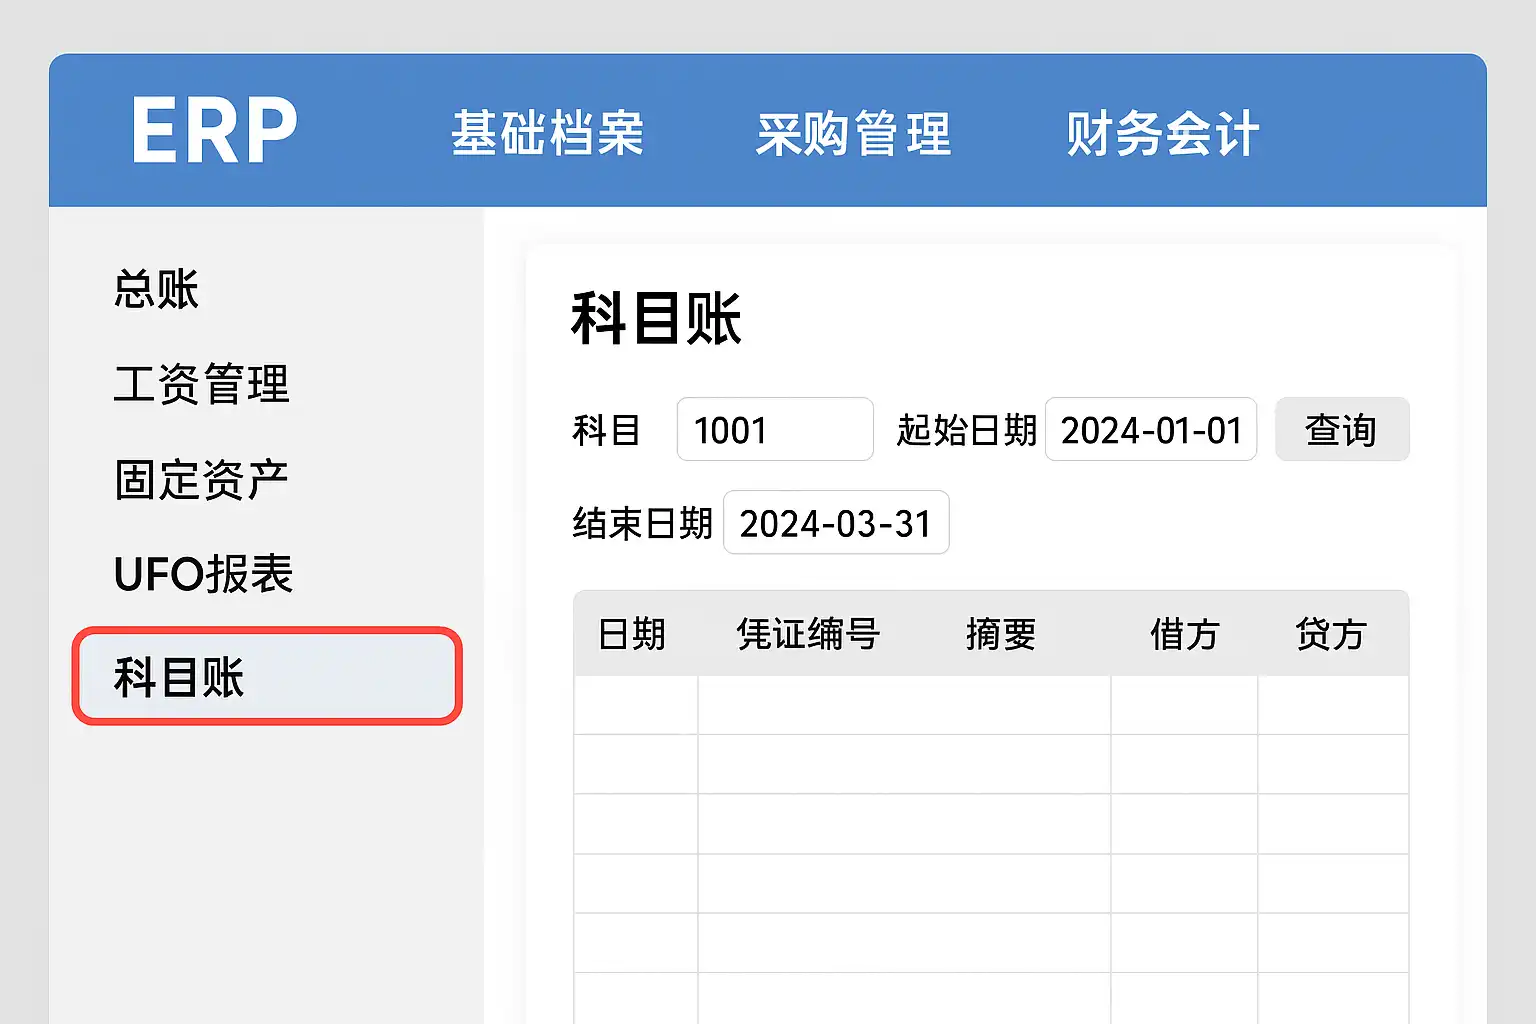Go to 工资管理 in the sidebar
The height and width of the screenshot is (1024, 1536).
pos(201,384)
